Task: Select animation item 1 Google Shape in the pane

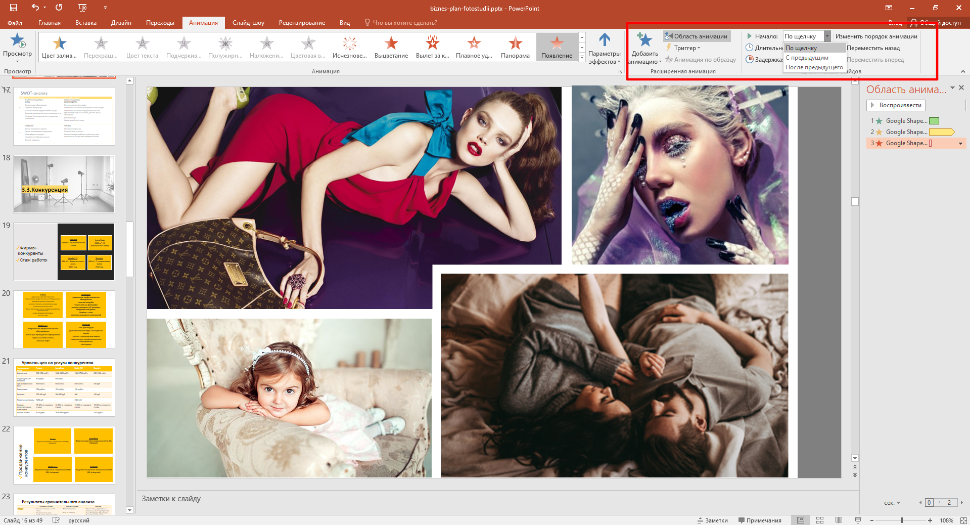Action: point(916,121)
